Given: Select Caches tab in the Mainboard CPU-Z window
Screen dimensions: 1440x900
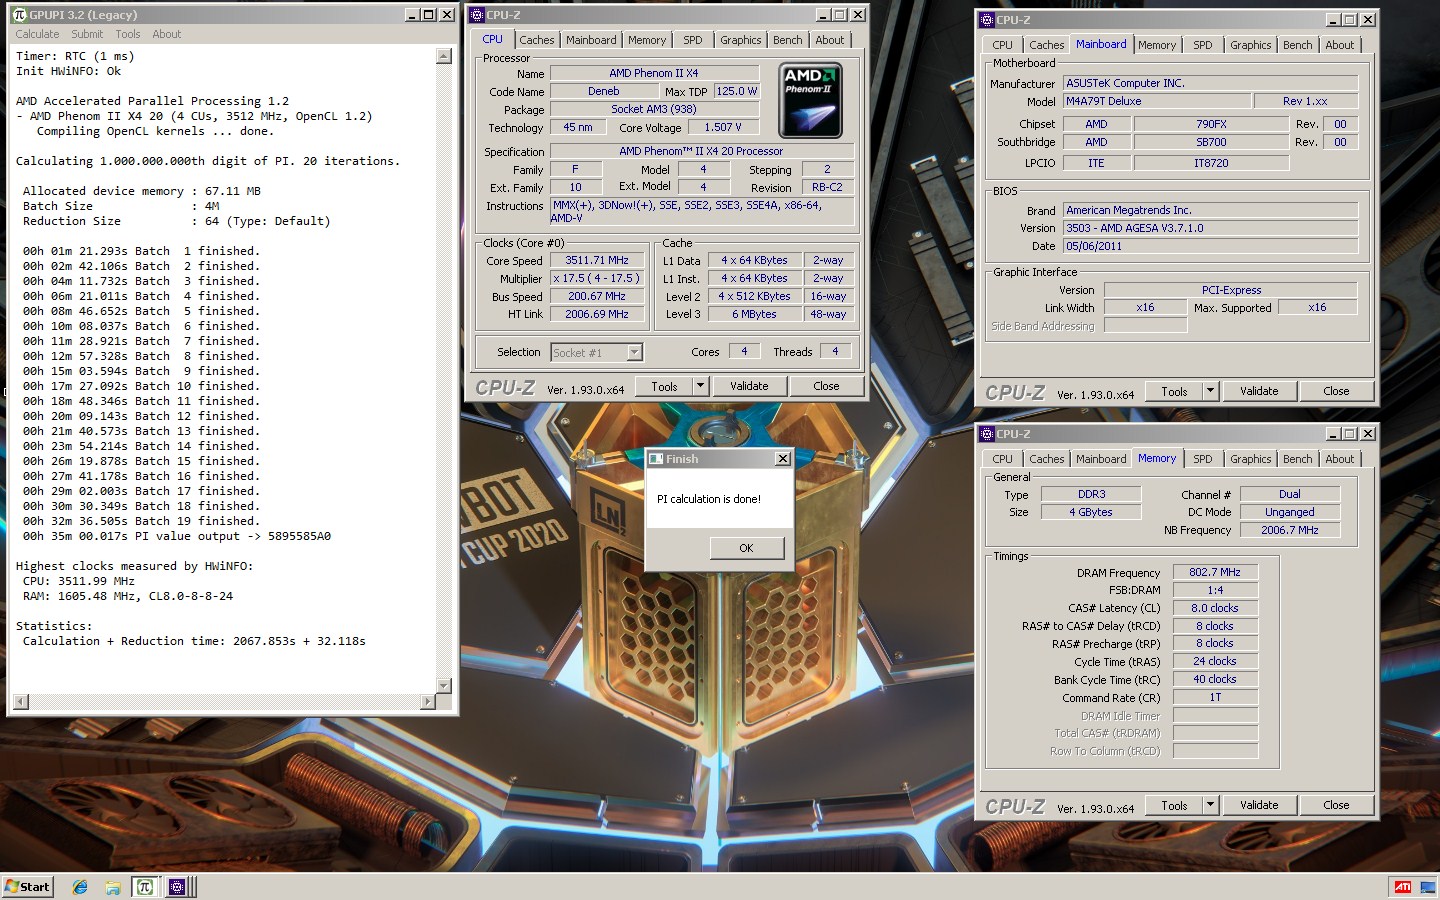Looking at the screenshot, I should (x=1046, y=45).
